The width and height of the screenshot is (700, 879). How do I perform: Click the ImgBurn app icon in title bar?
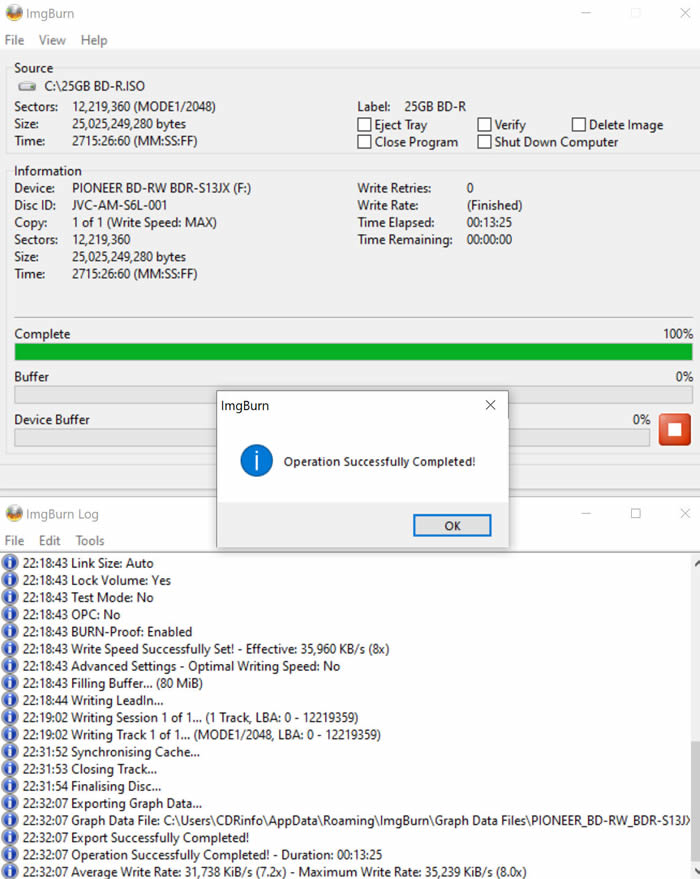pos(14,14)
